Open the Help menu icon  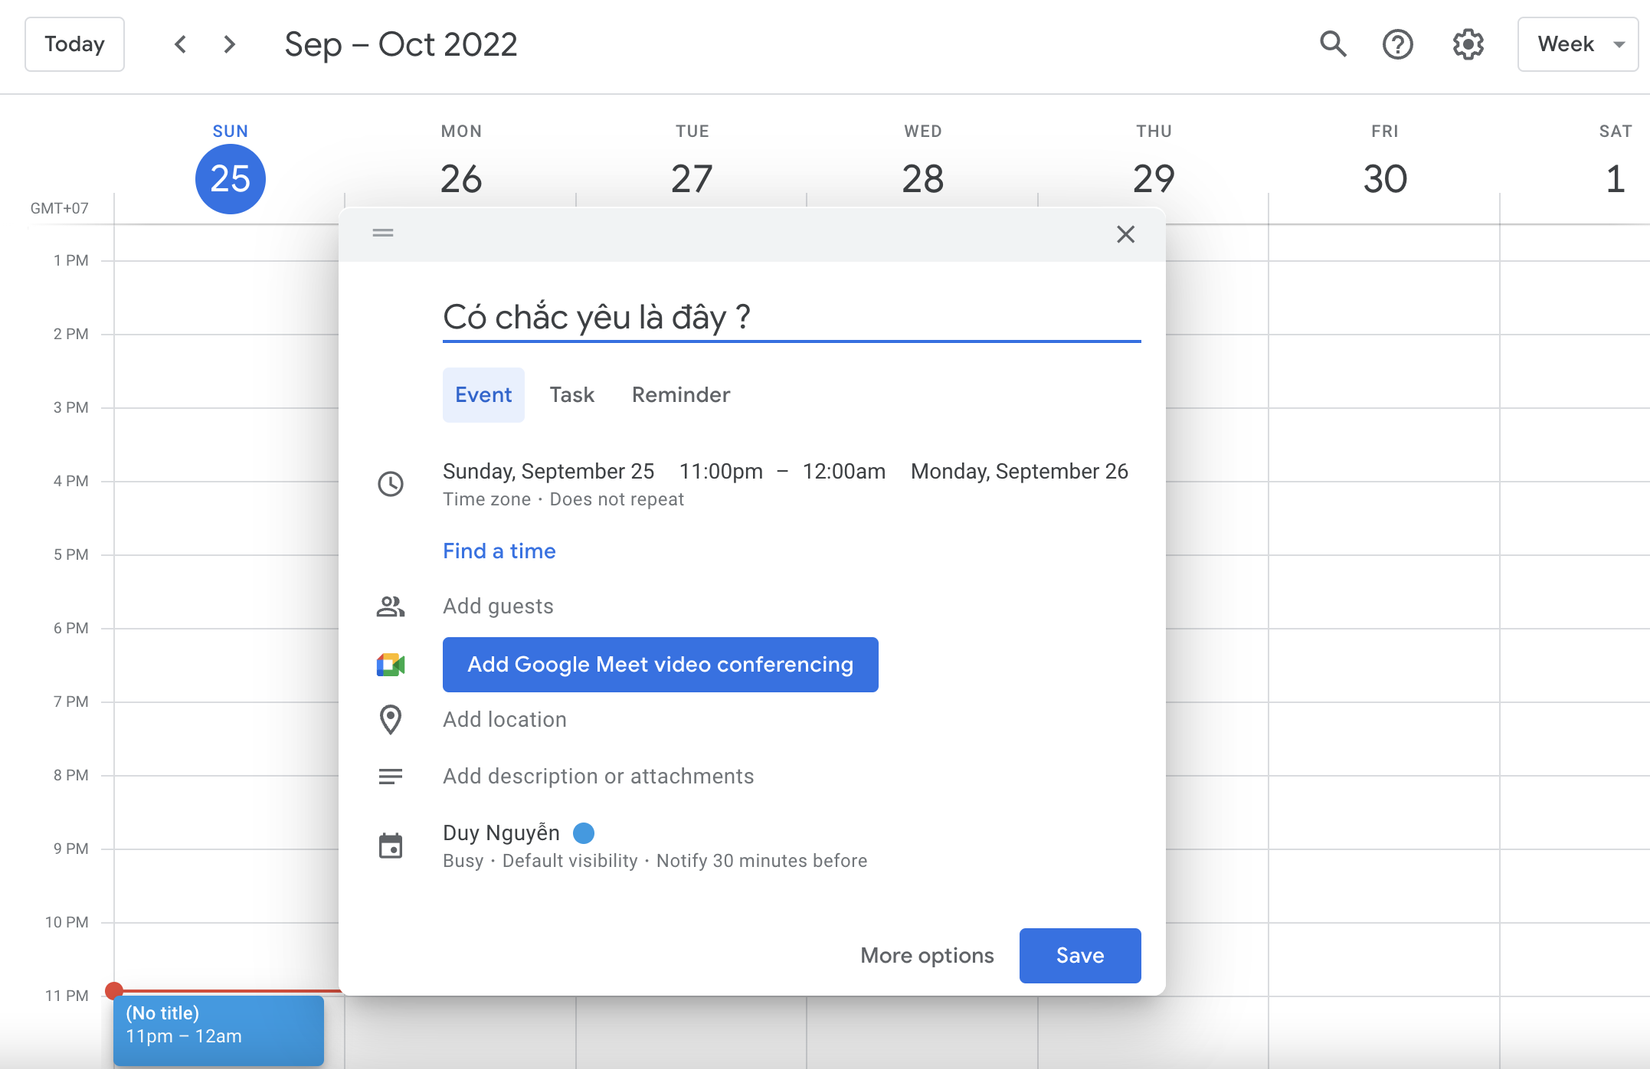(x=1397, y=44)
